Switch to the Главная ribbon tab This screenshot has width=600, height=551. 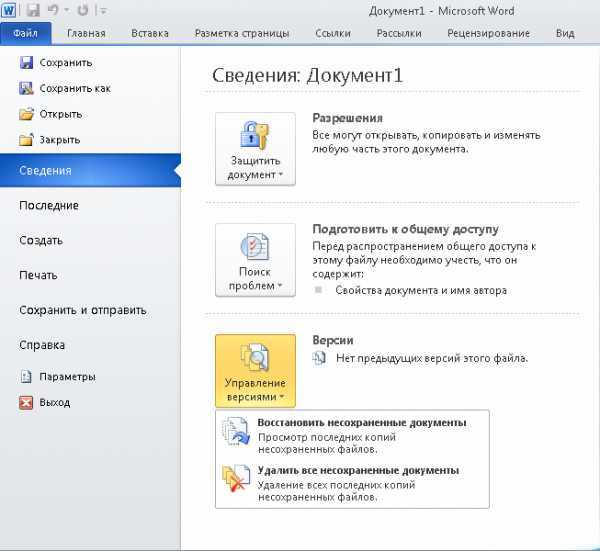pyautogui.click(x=86, y=33)
